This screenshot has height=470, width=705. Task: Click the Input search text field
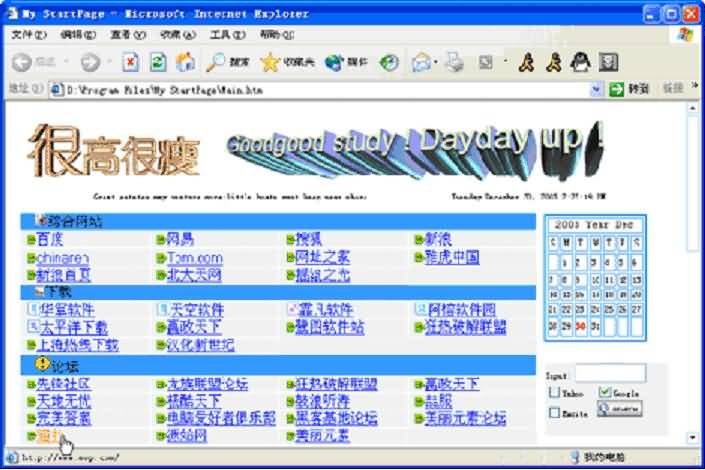[611, 373]
